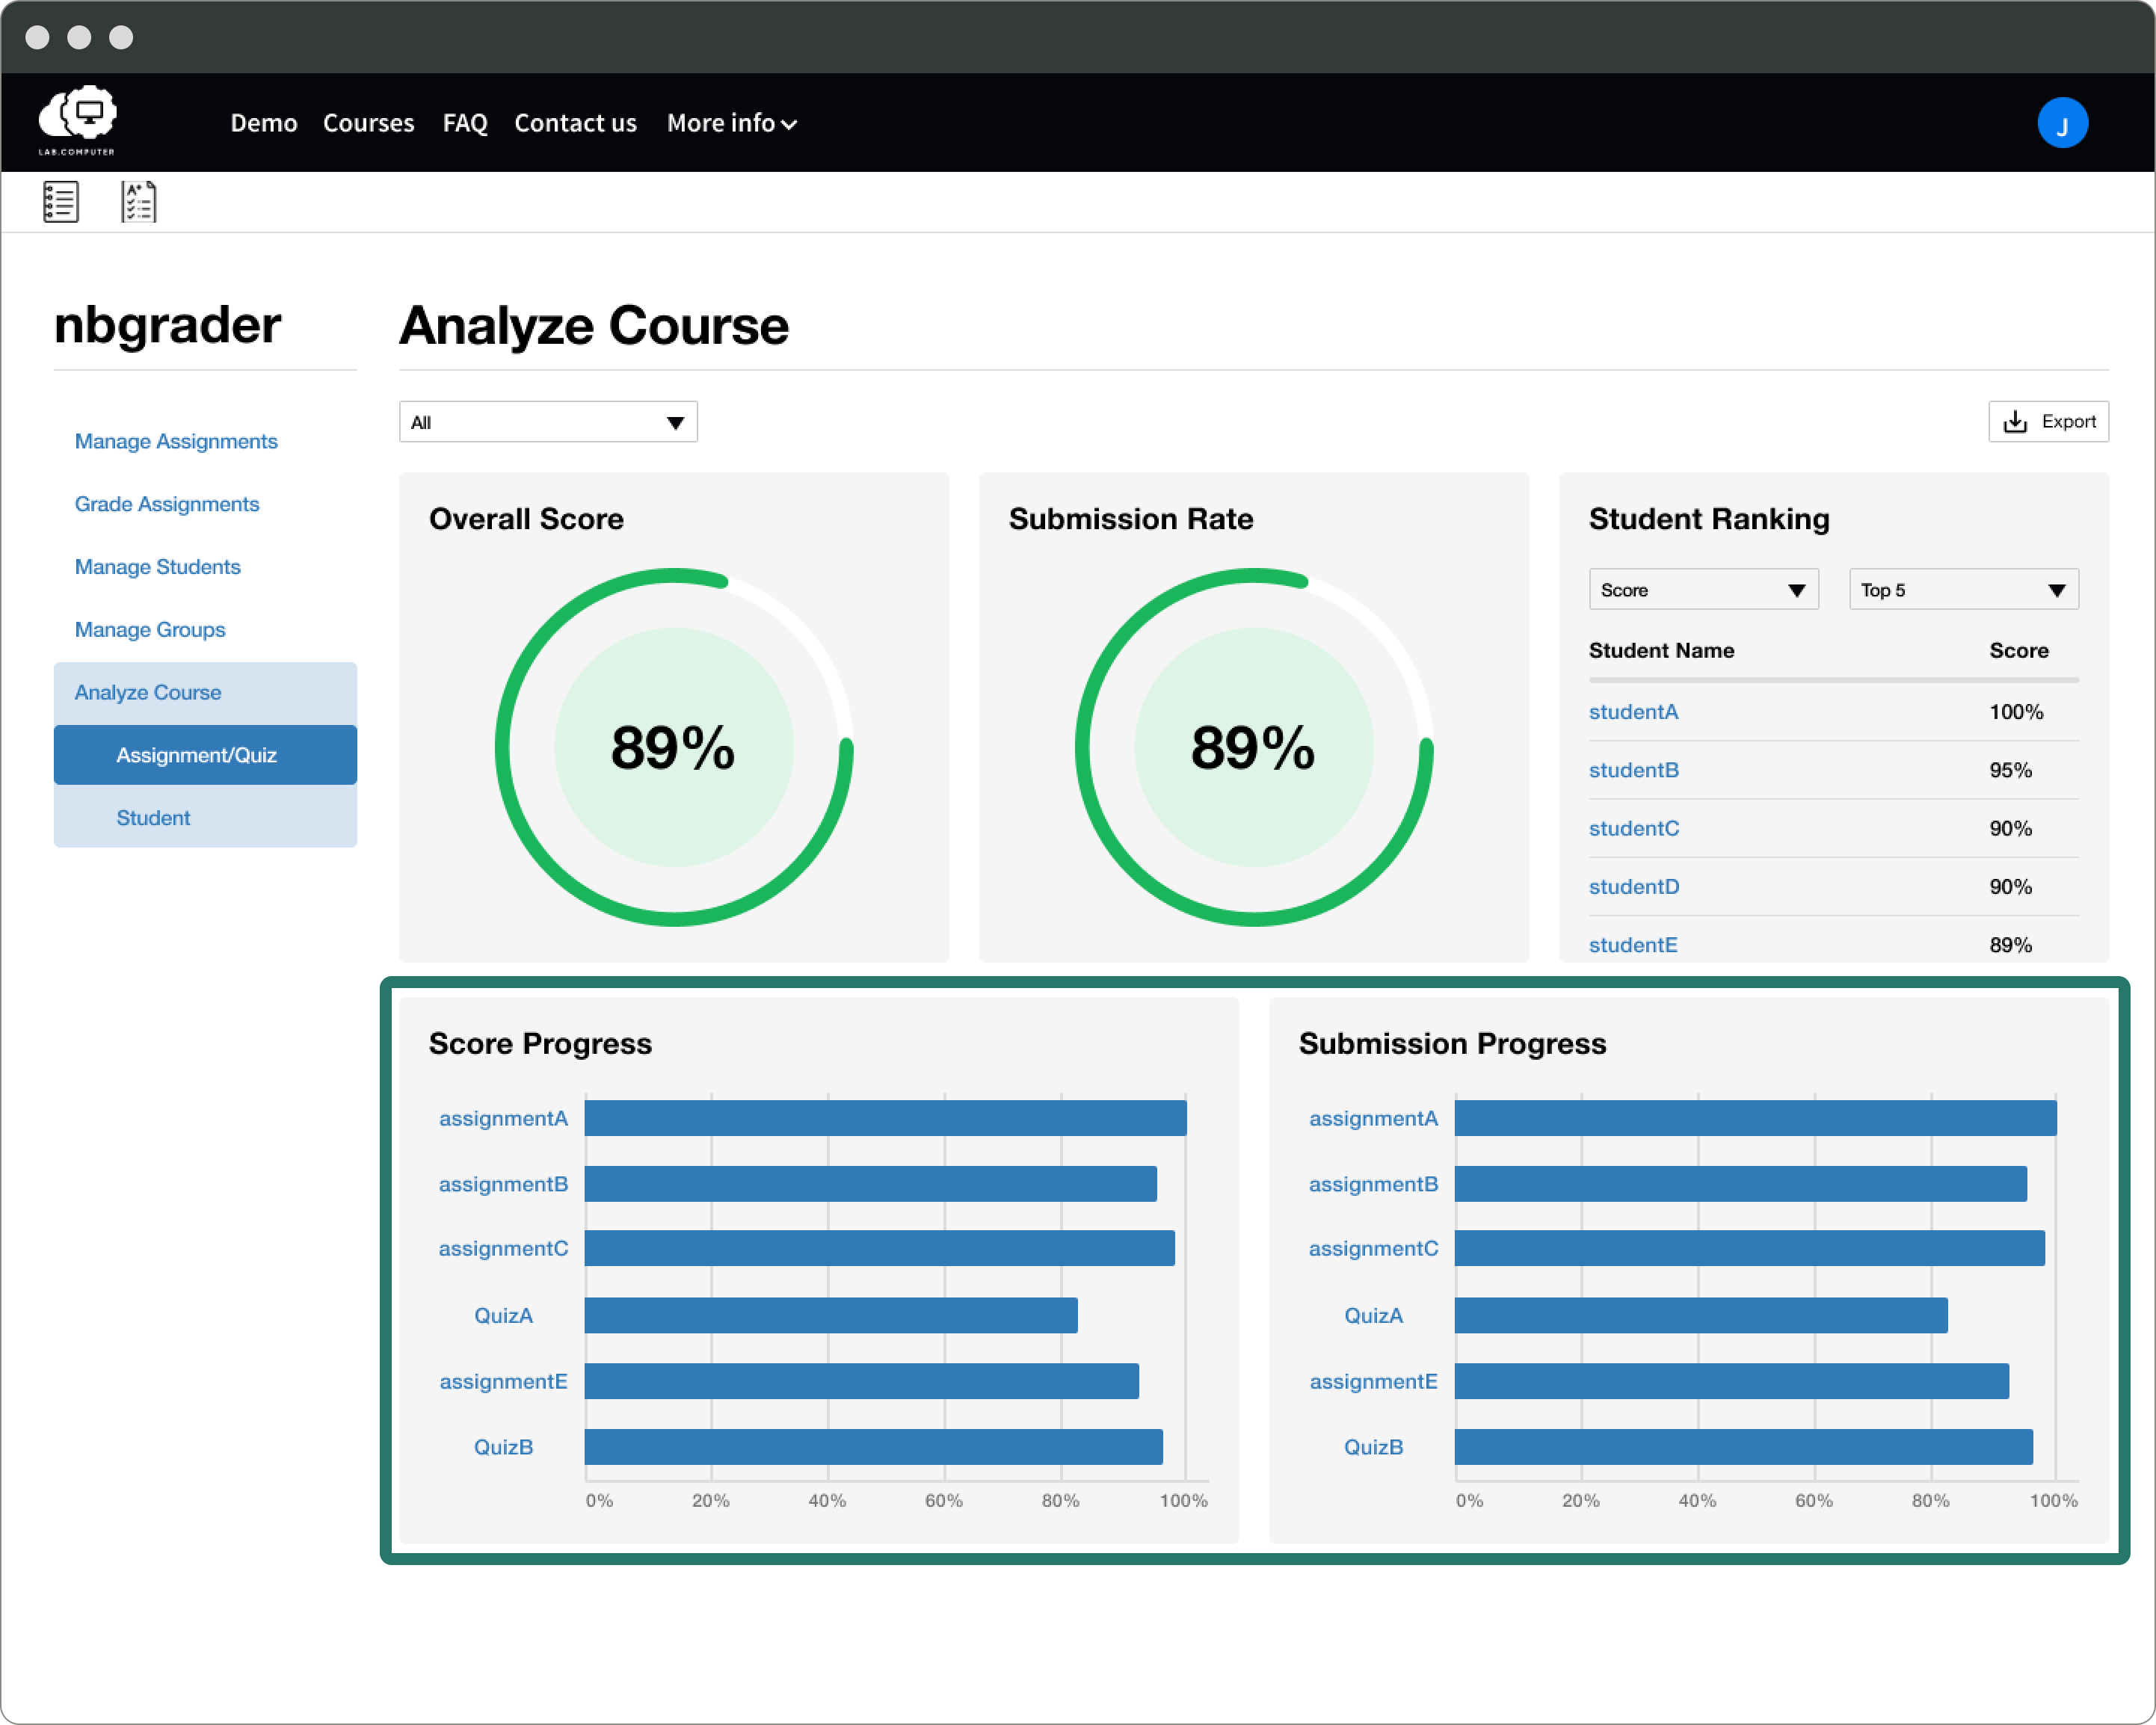Open the graded checklist toolbar icon
The image size is (2156, 1725).
pyautogui.click(x=138, y=202)
